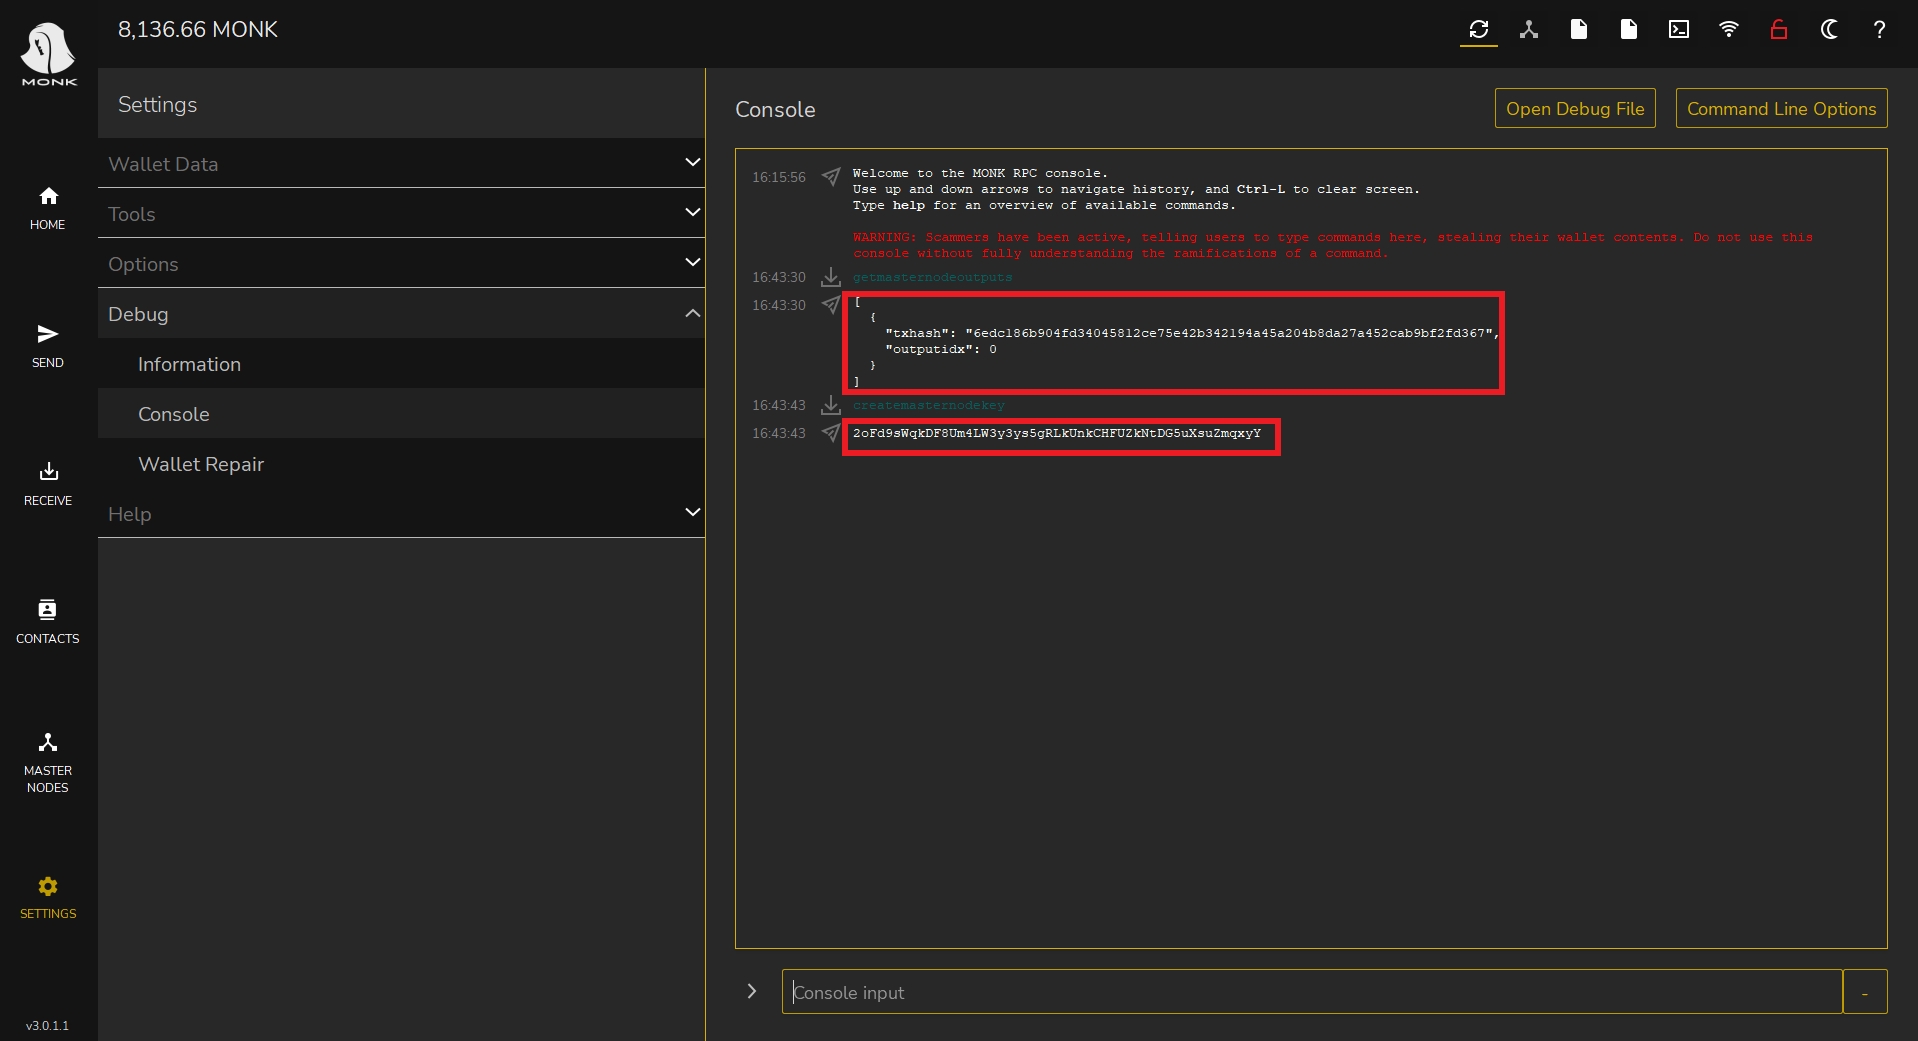
Task: Open help with the question mark icon
Action: coord(1879,30)
